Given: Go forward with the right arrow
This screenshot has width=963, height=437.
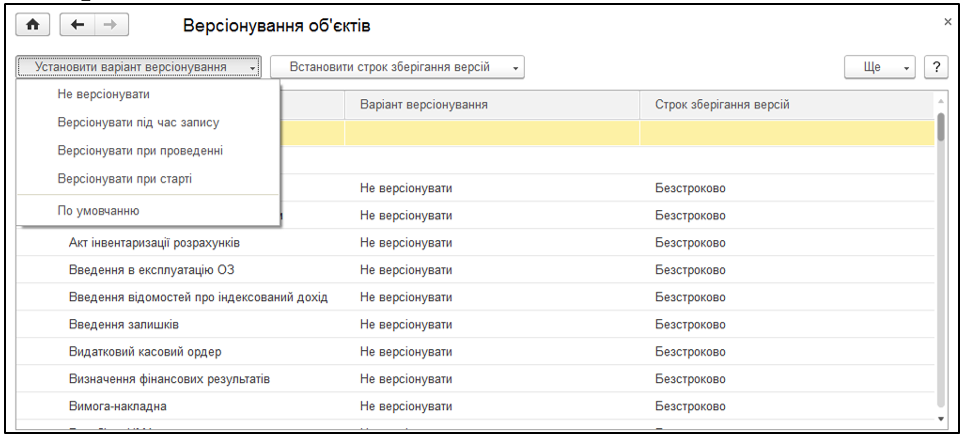Looking at the screenshot, I should click(x=110, y=23).
